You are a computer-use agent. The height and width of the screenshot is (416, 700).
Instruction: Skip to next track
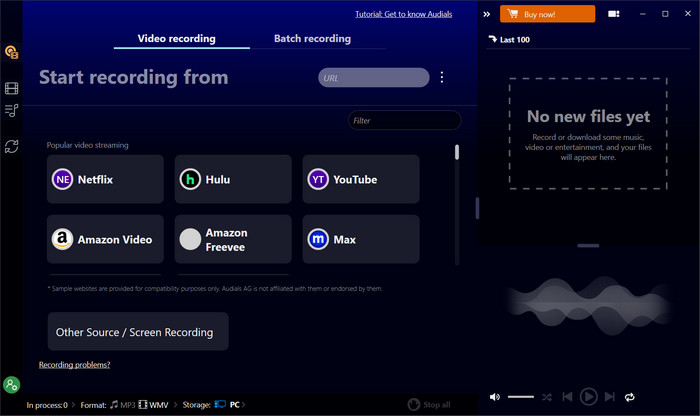click(610, 397)
